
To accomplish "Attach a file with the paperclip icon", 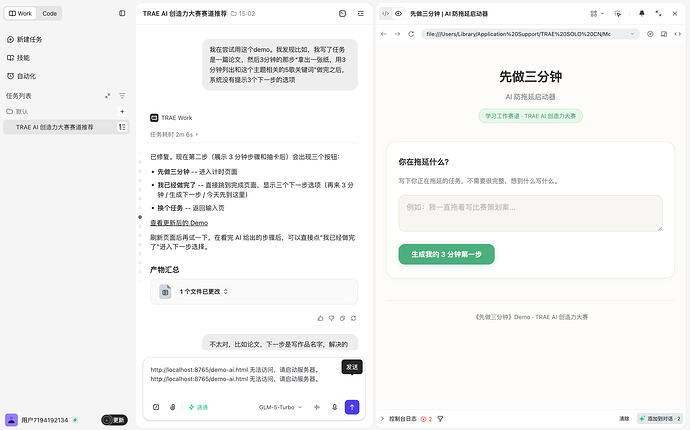I will click(x=172, y=407).
